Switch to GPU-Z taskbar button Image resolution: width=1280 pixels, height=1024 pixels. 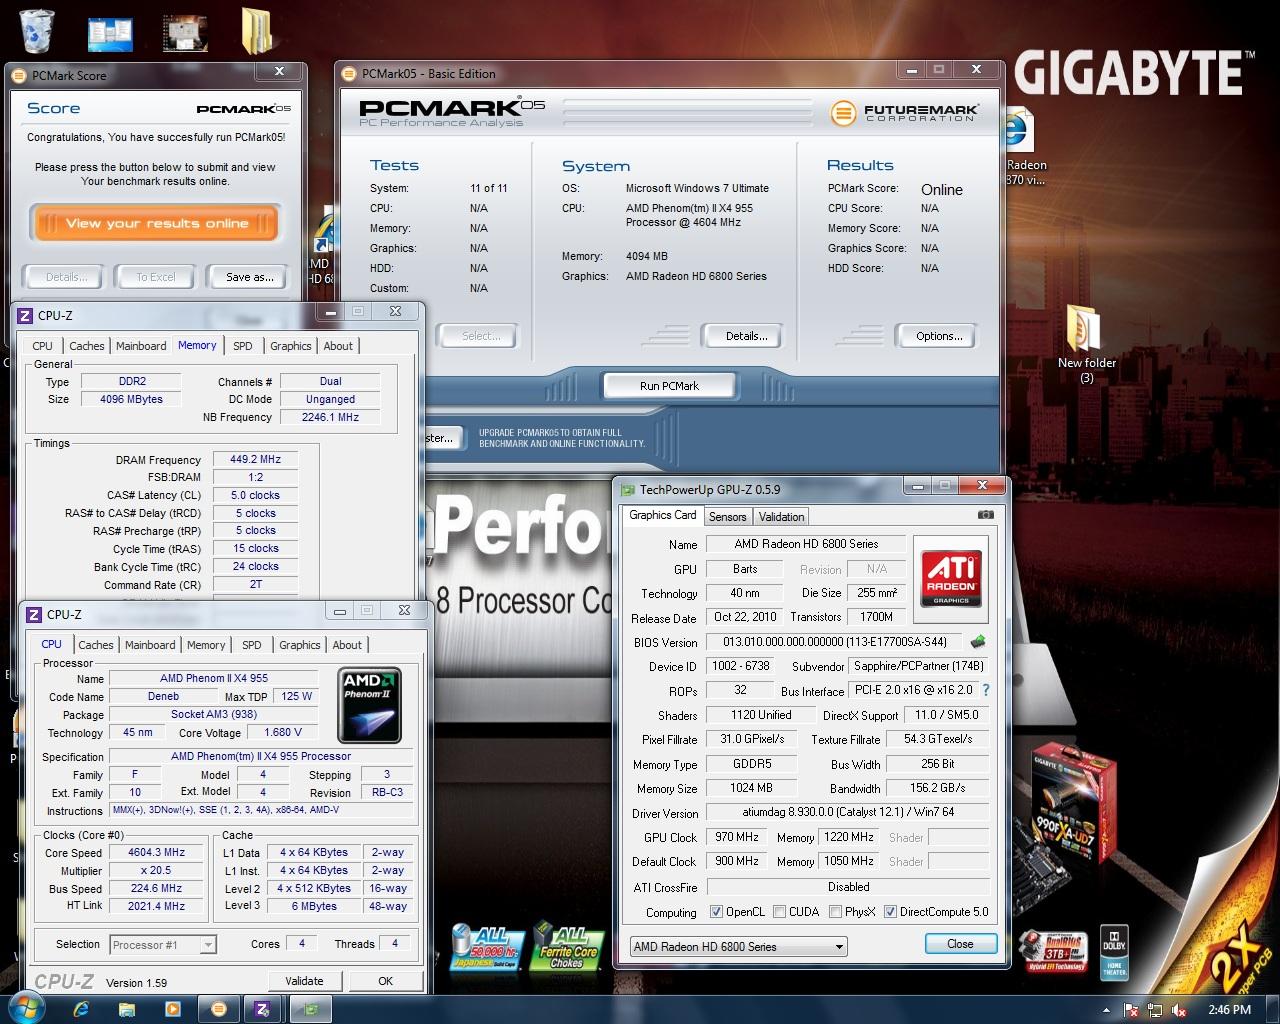pos(311,1009)
